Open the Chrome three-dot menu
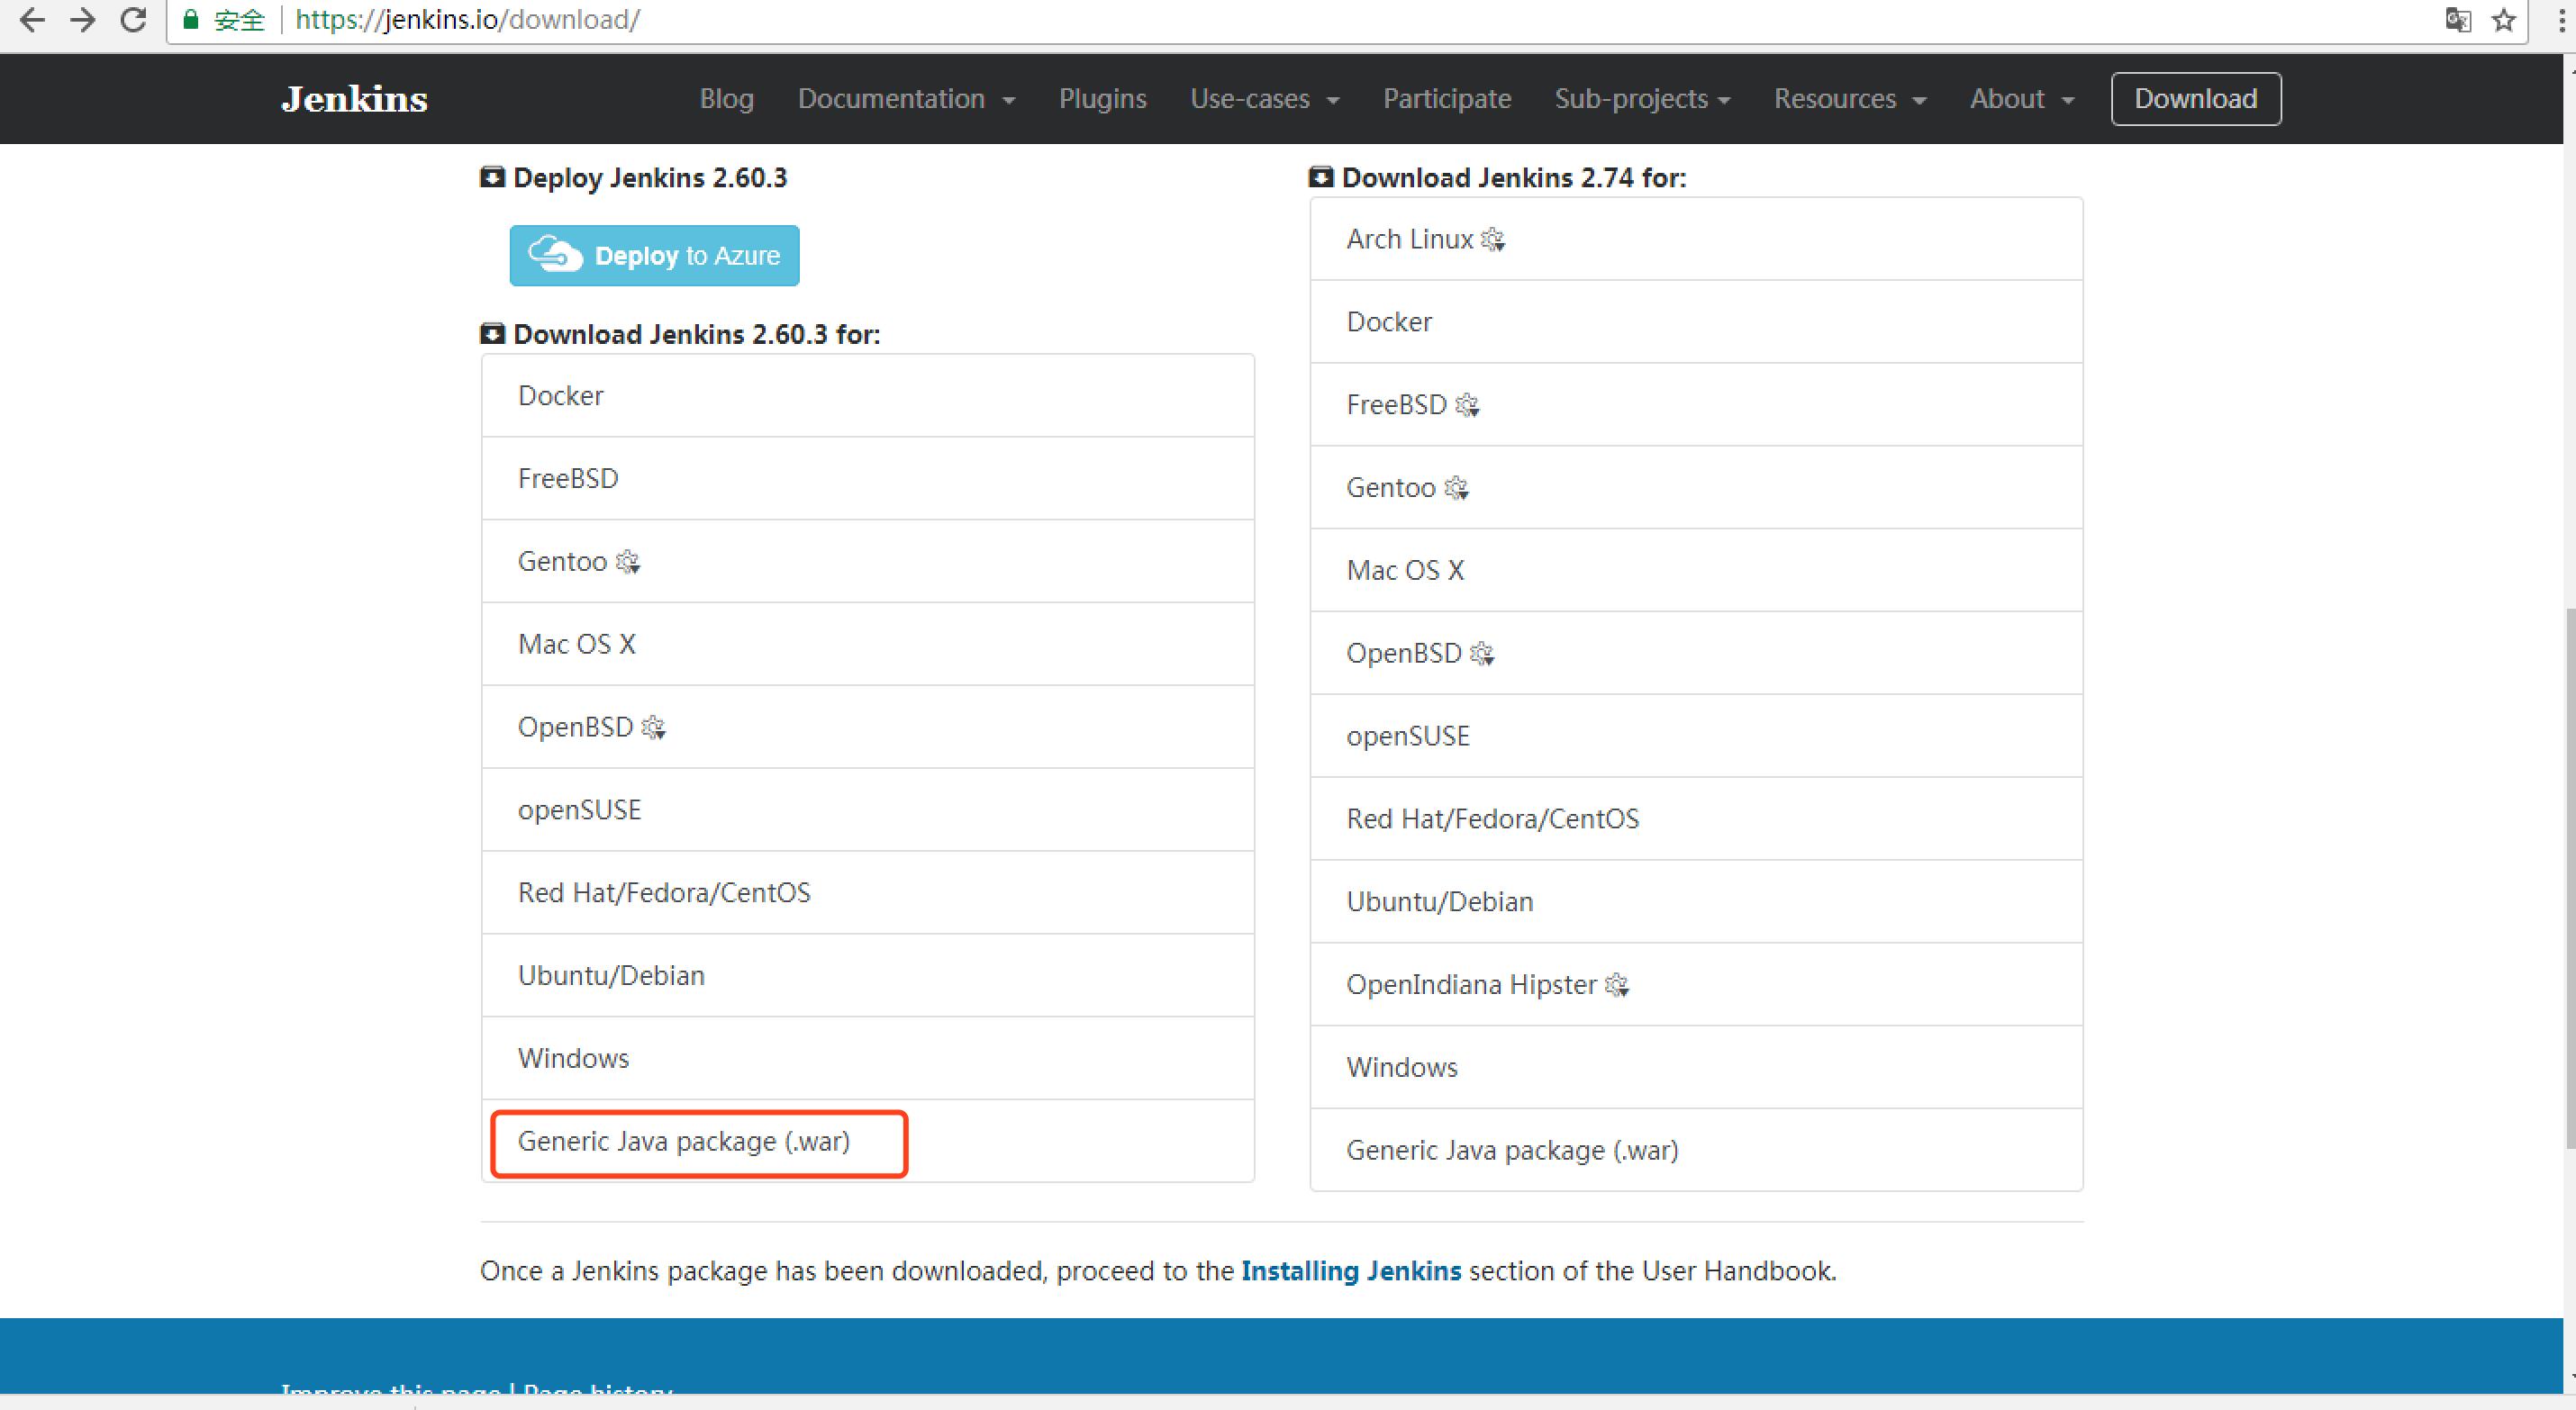 tap(2561, 20)
